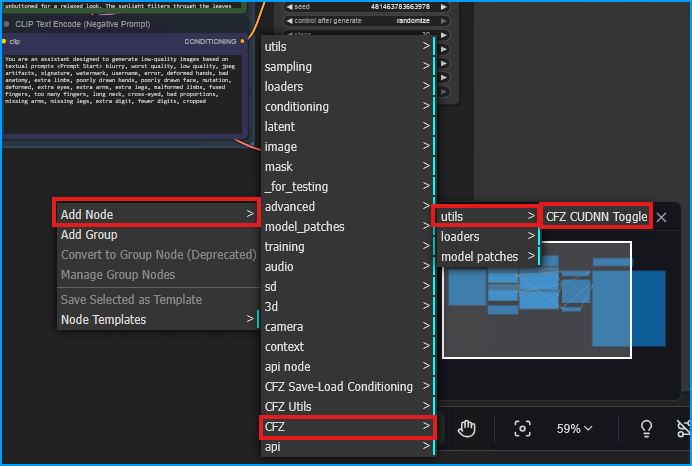
Task: Open model patches submenu under CFZ
Action: pyautogui.click(x=487, y=256)
